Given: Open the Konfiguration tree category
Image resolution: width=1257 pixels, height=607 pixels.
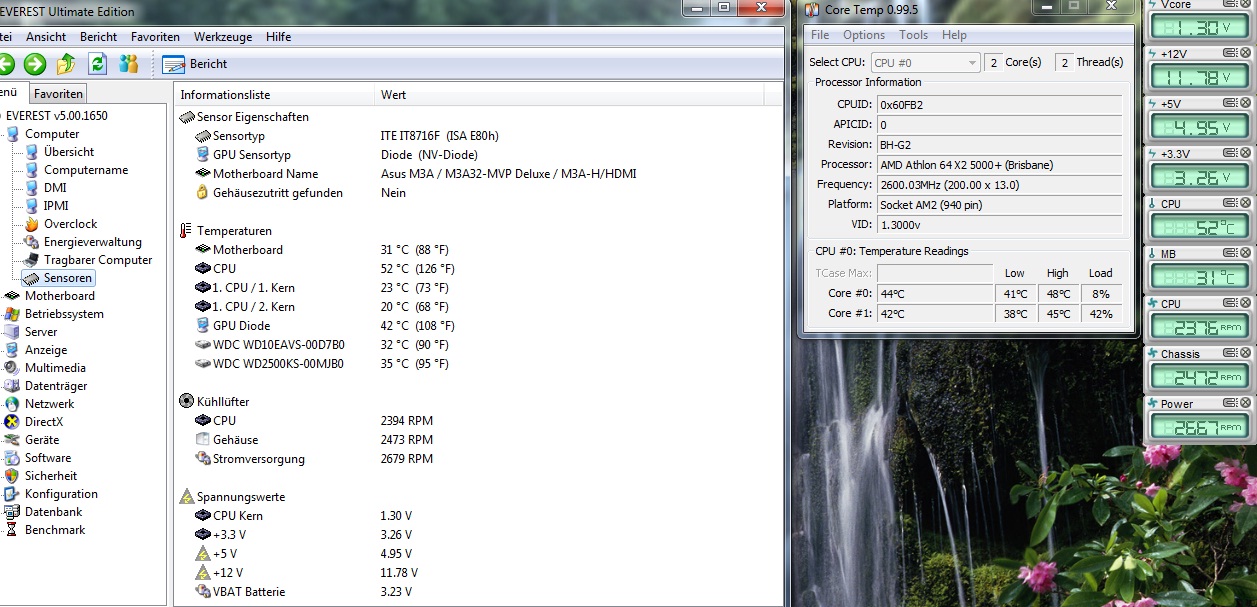Looking at the screenshot, I should point(51,494).
